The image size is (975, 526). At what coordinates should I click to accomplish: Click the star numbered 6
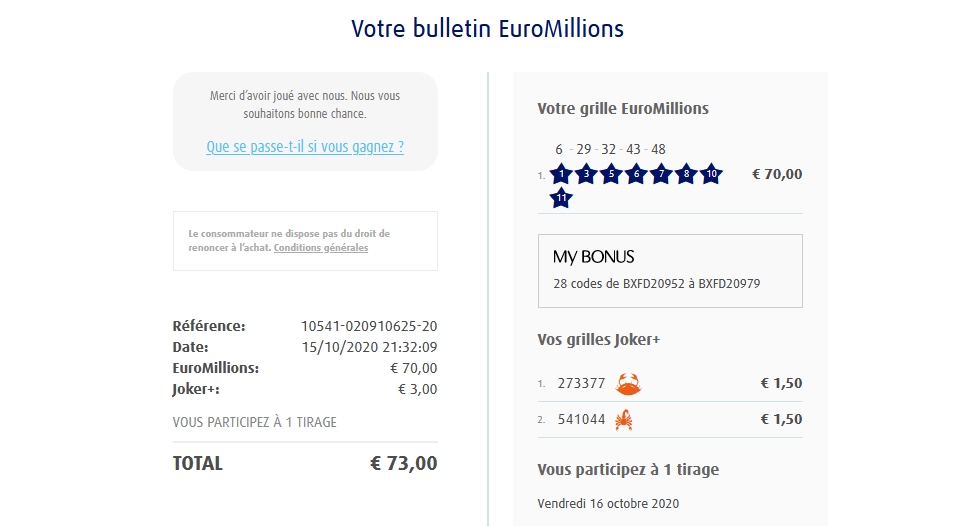click(636, 174)
